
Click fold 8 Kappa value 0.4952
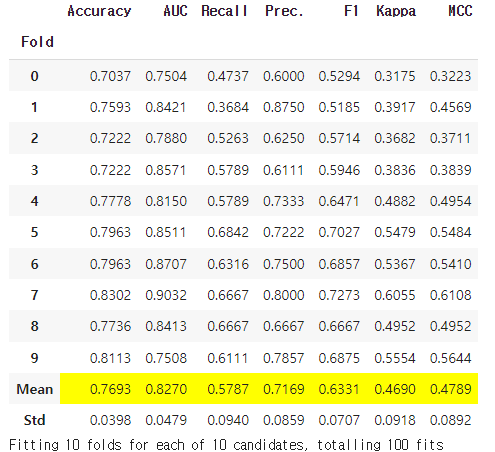[x=395, y=326]
